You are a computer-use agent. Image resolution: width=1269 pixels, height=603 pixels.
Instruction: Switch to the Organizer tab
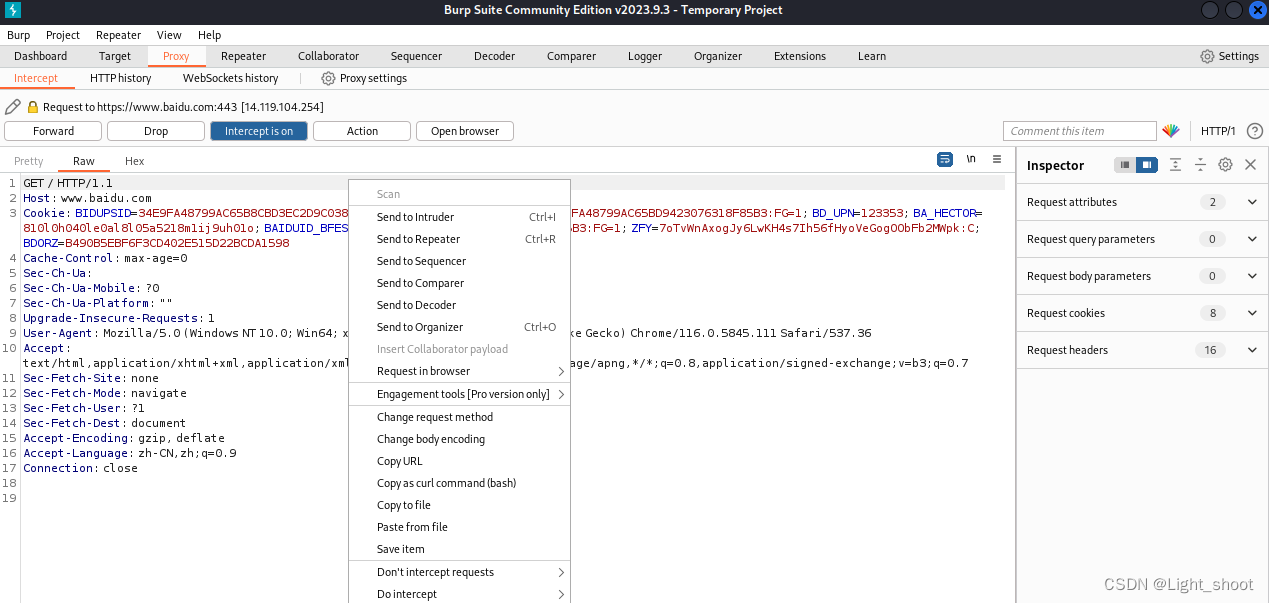click(x=718, y=56)
